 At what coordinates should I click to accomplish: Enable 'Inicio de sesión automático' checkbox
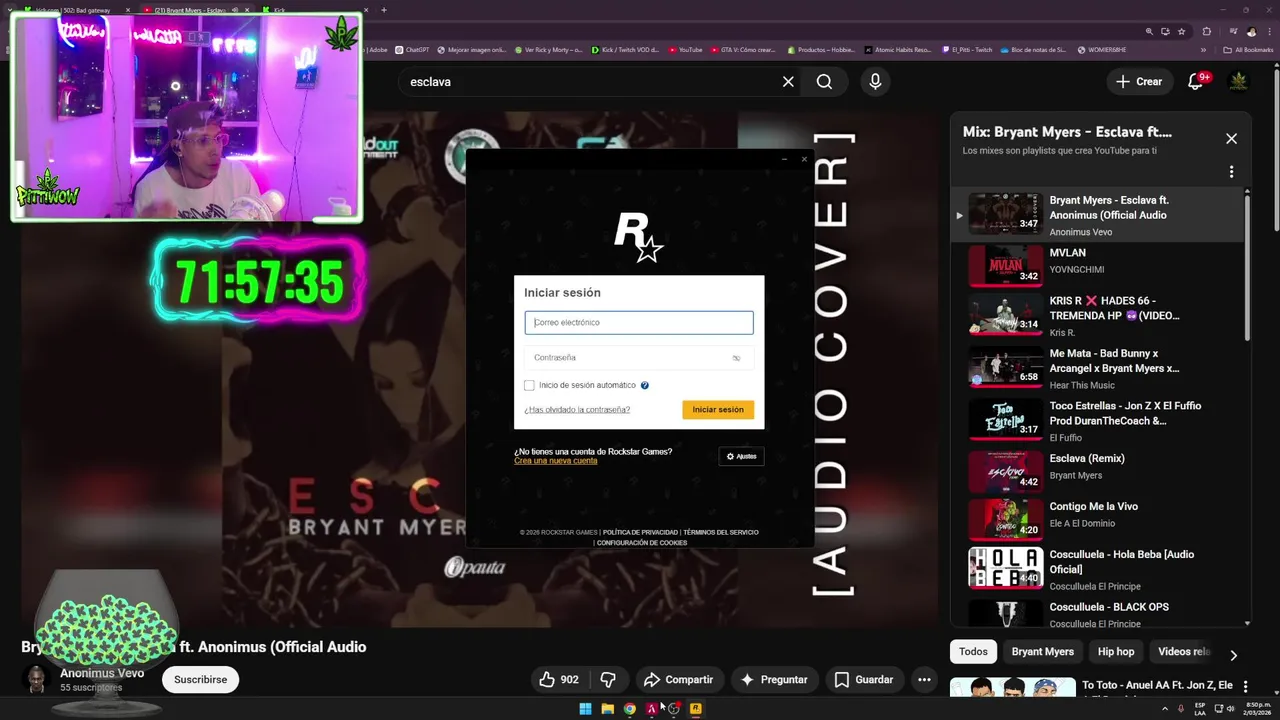tap(529, 385)
